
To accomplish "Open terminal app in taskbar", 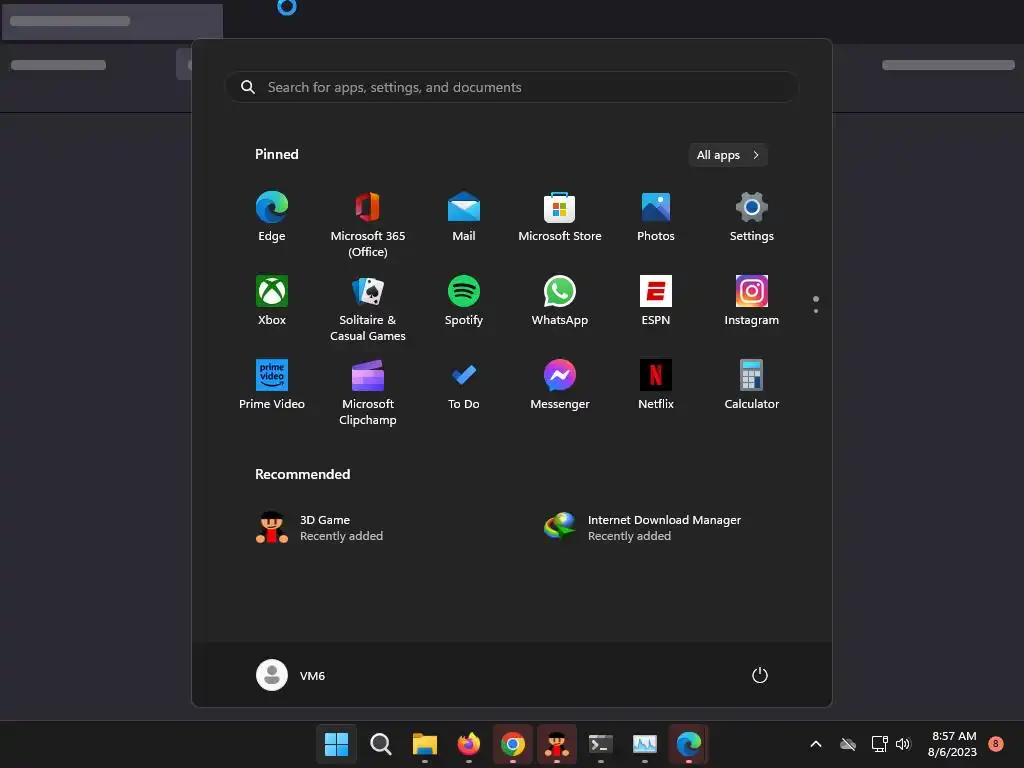I will coord(600,744).
